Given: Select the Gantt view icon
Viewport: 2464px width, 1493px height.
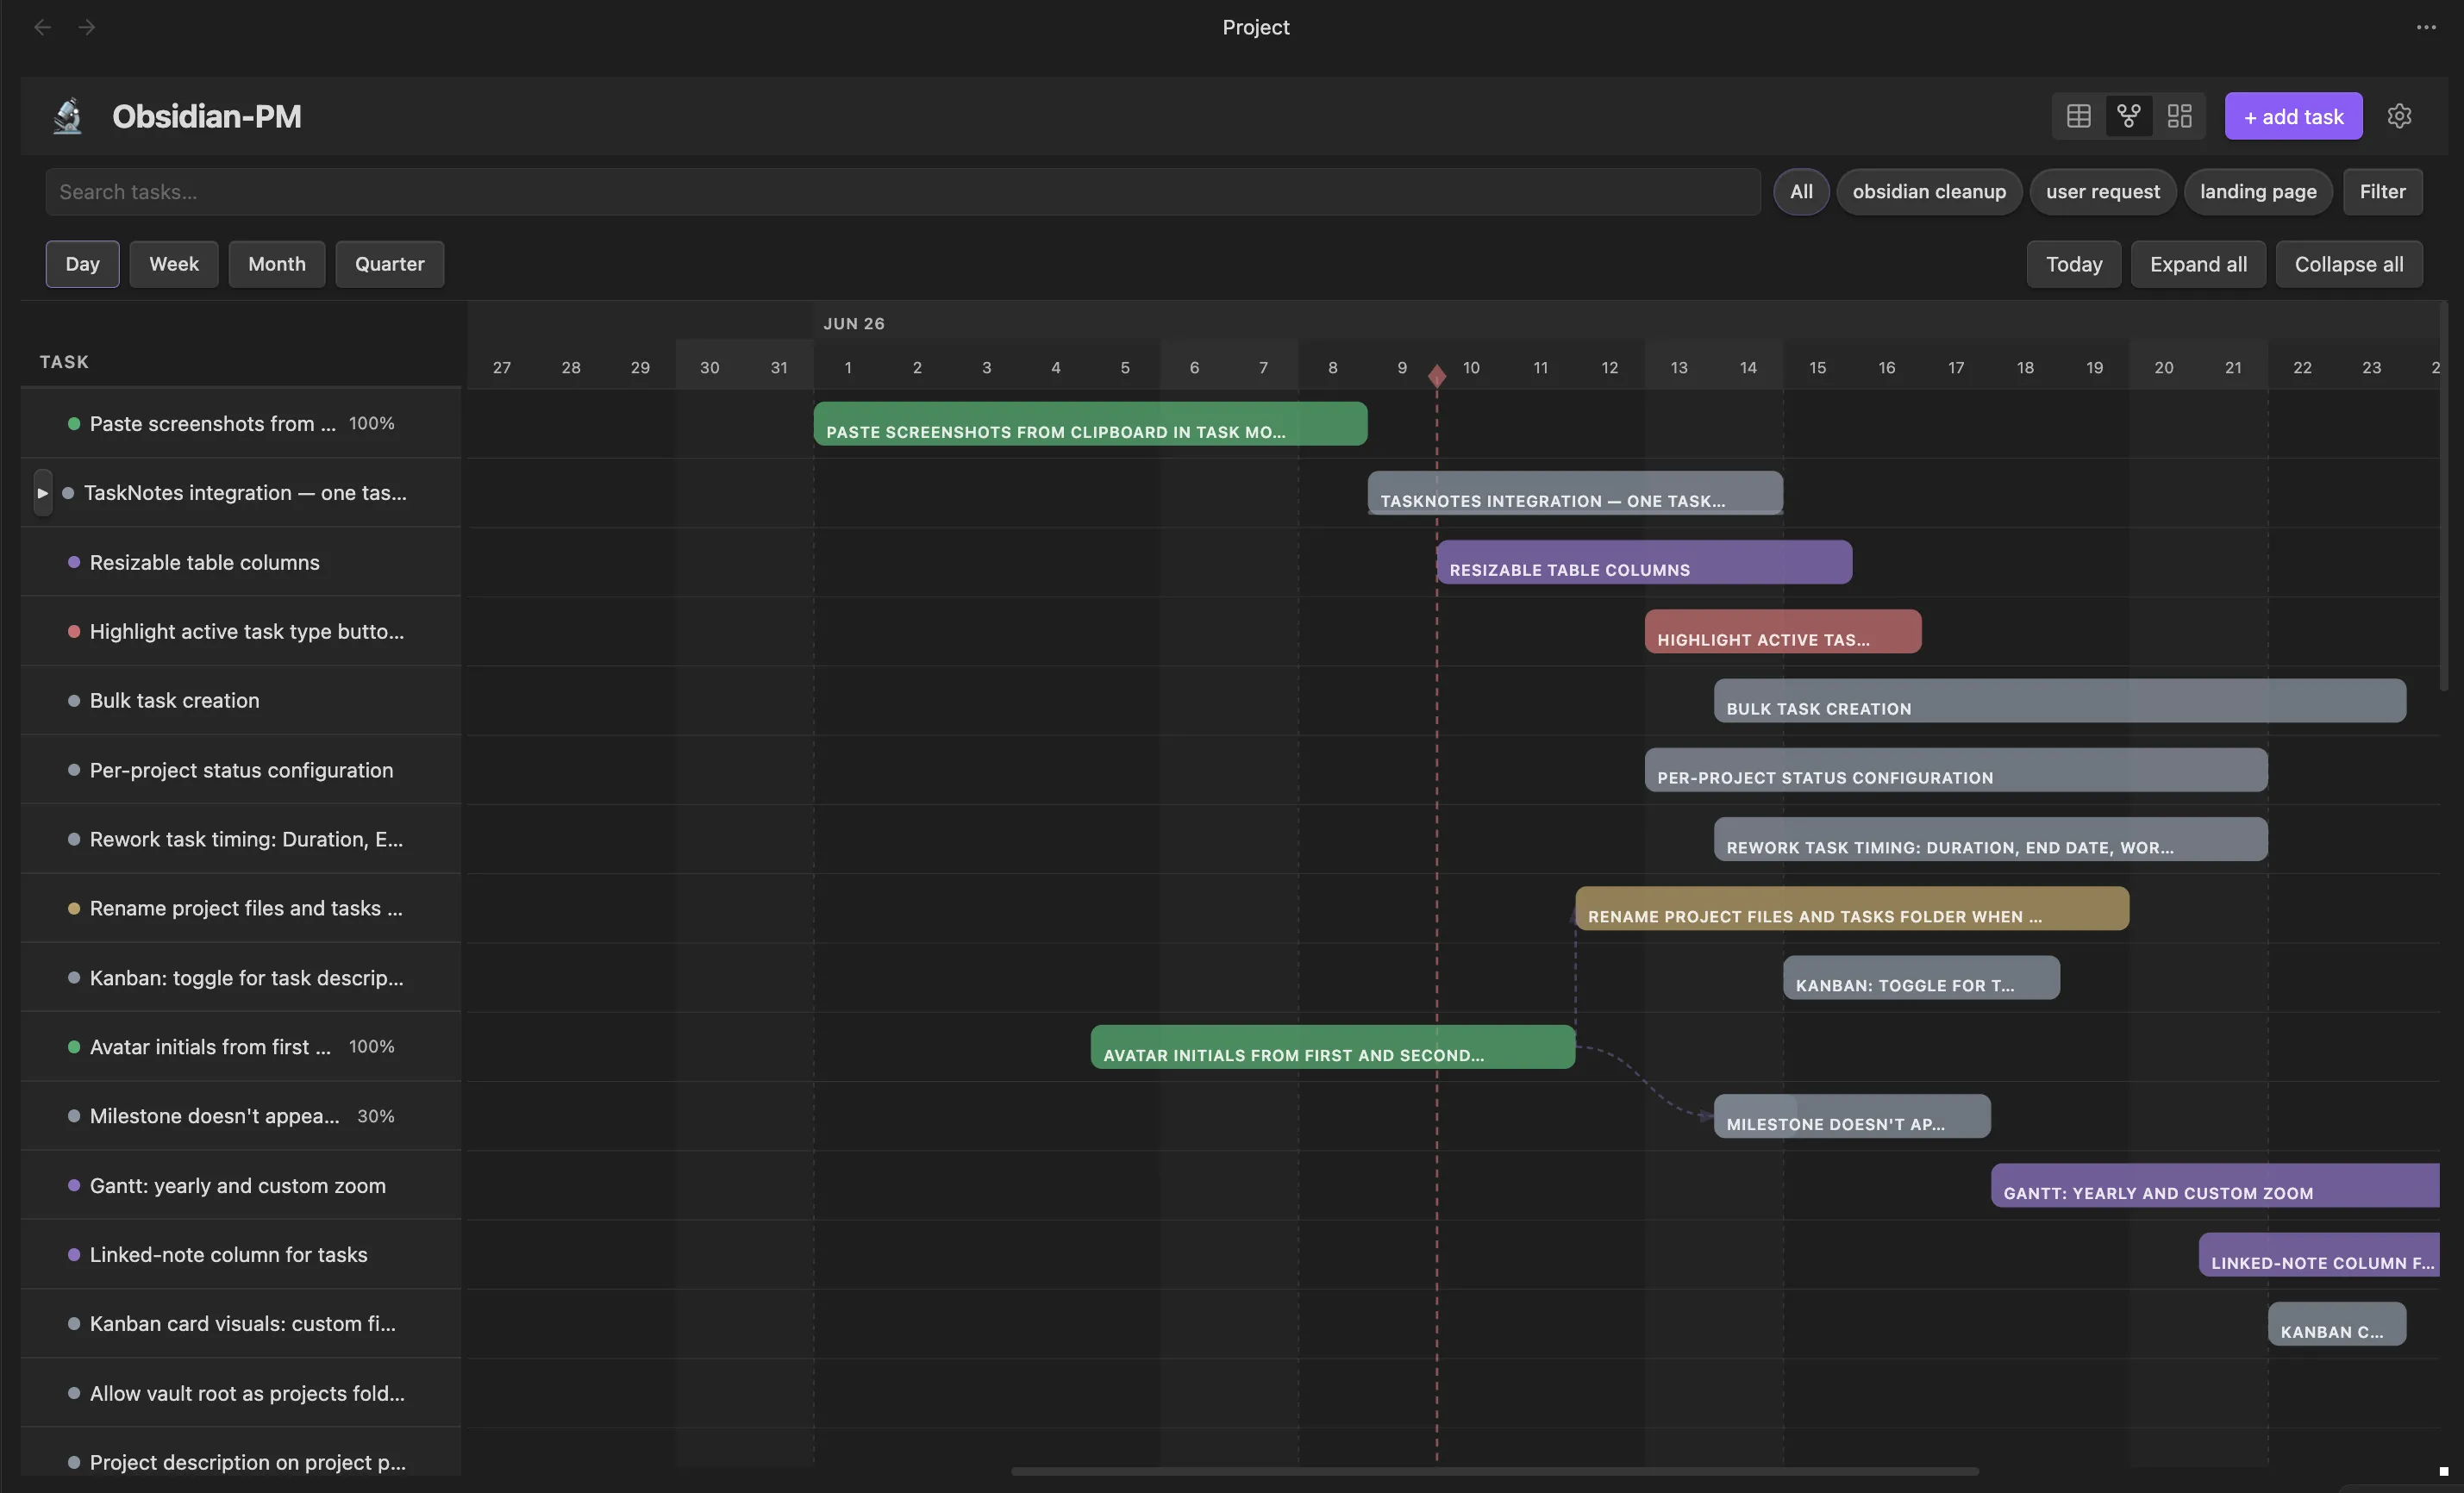Looking at the screenshot, I should [x=2129, y=116].
